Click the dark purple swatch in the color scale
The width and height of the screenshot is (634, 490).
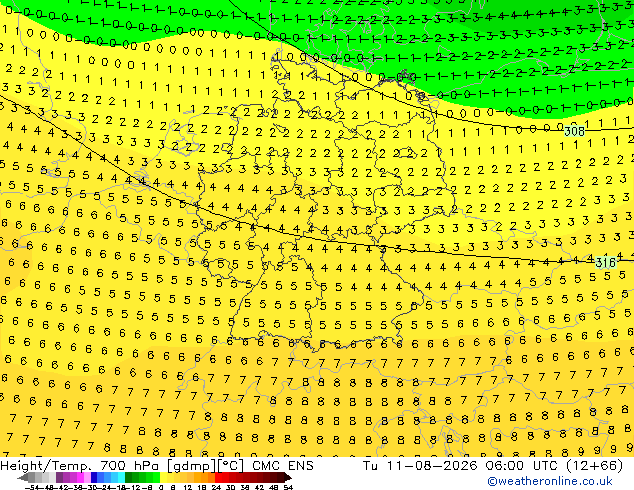click(x=59, y=477)
